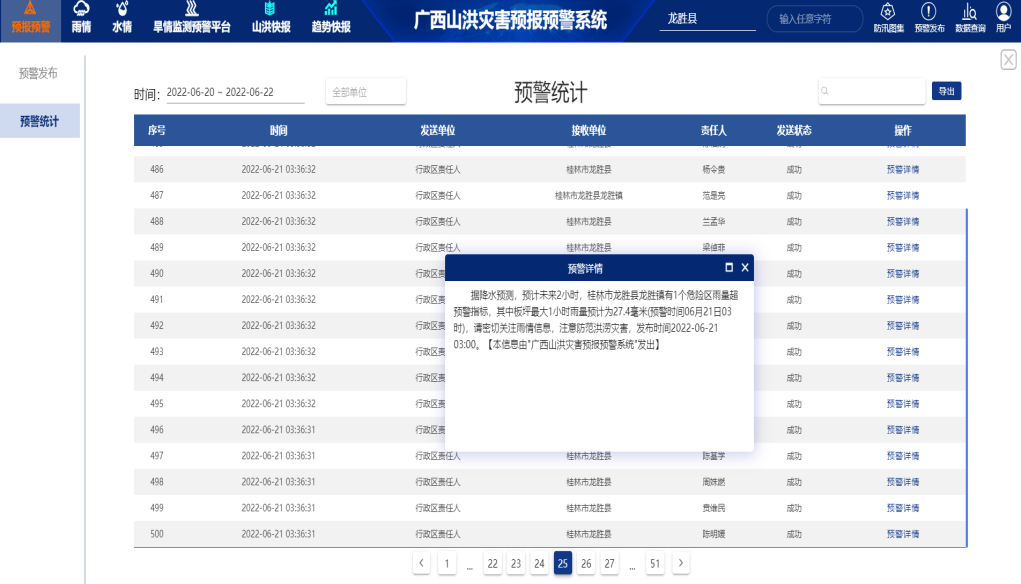Open the 全部单位 unit filter dropdown

click(x=365, y=90)
